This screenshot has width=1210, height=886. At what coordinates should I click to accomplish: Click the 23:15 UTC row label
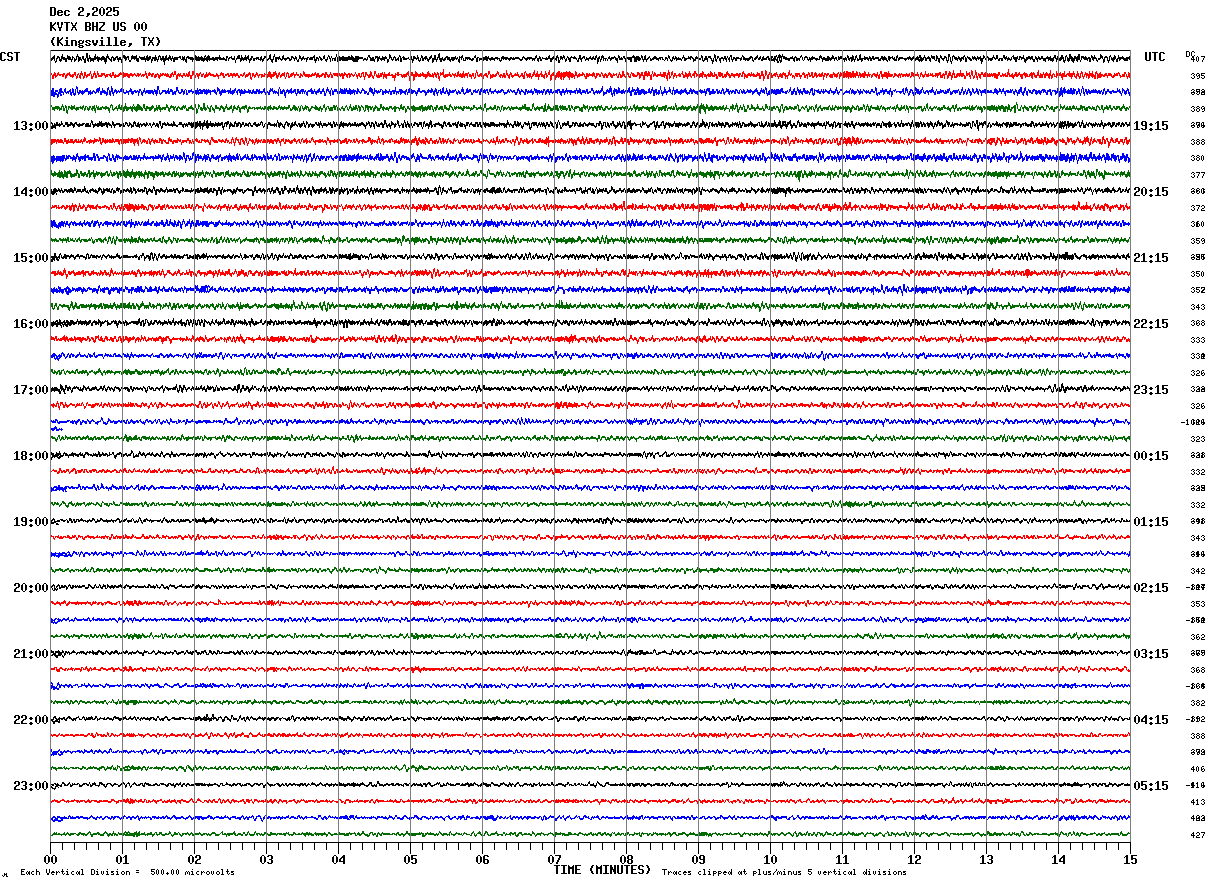[1151, 390]
